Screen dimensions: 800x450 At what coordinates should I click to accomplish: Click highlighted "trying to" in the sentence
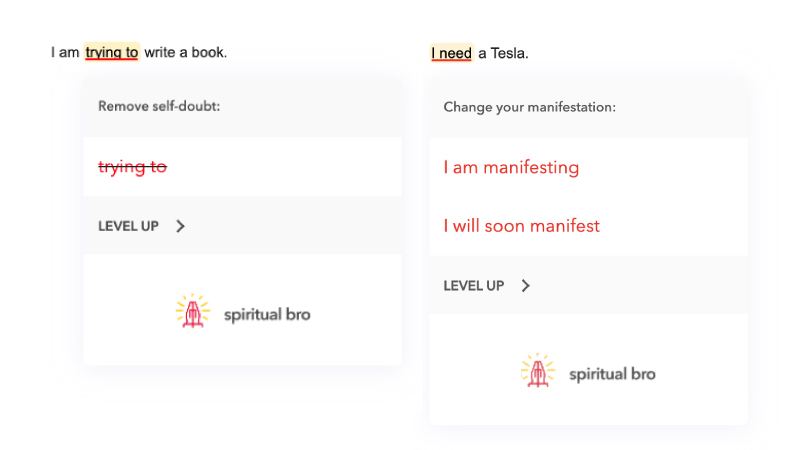pos(112,52)
